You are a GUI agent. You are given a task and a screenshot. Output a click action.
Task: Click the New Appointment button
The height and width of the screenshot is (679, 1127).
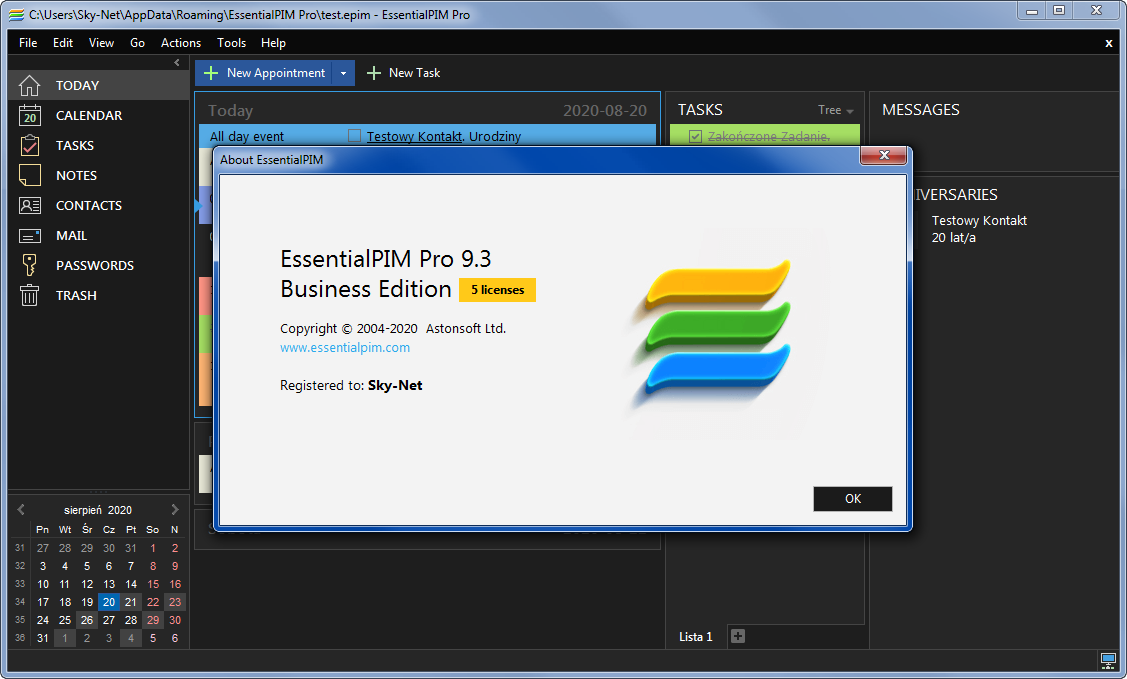[264, 73]
